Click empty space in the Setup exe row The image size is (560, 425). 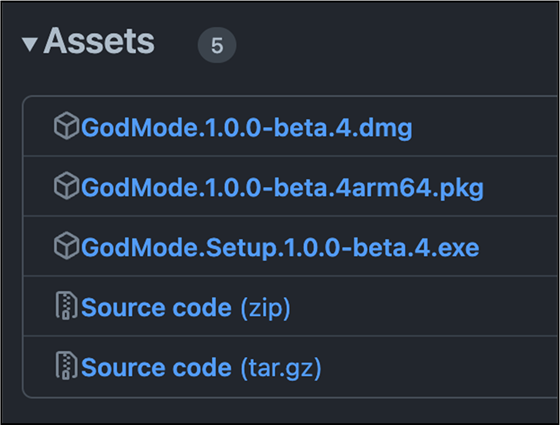point(520,246)
